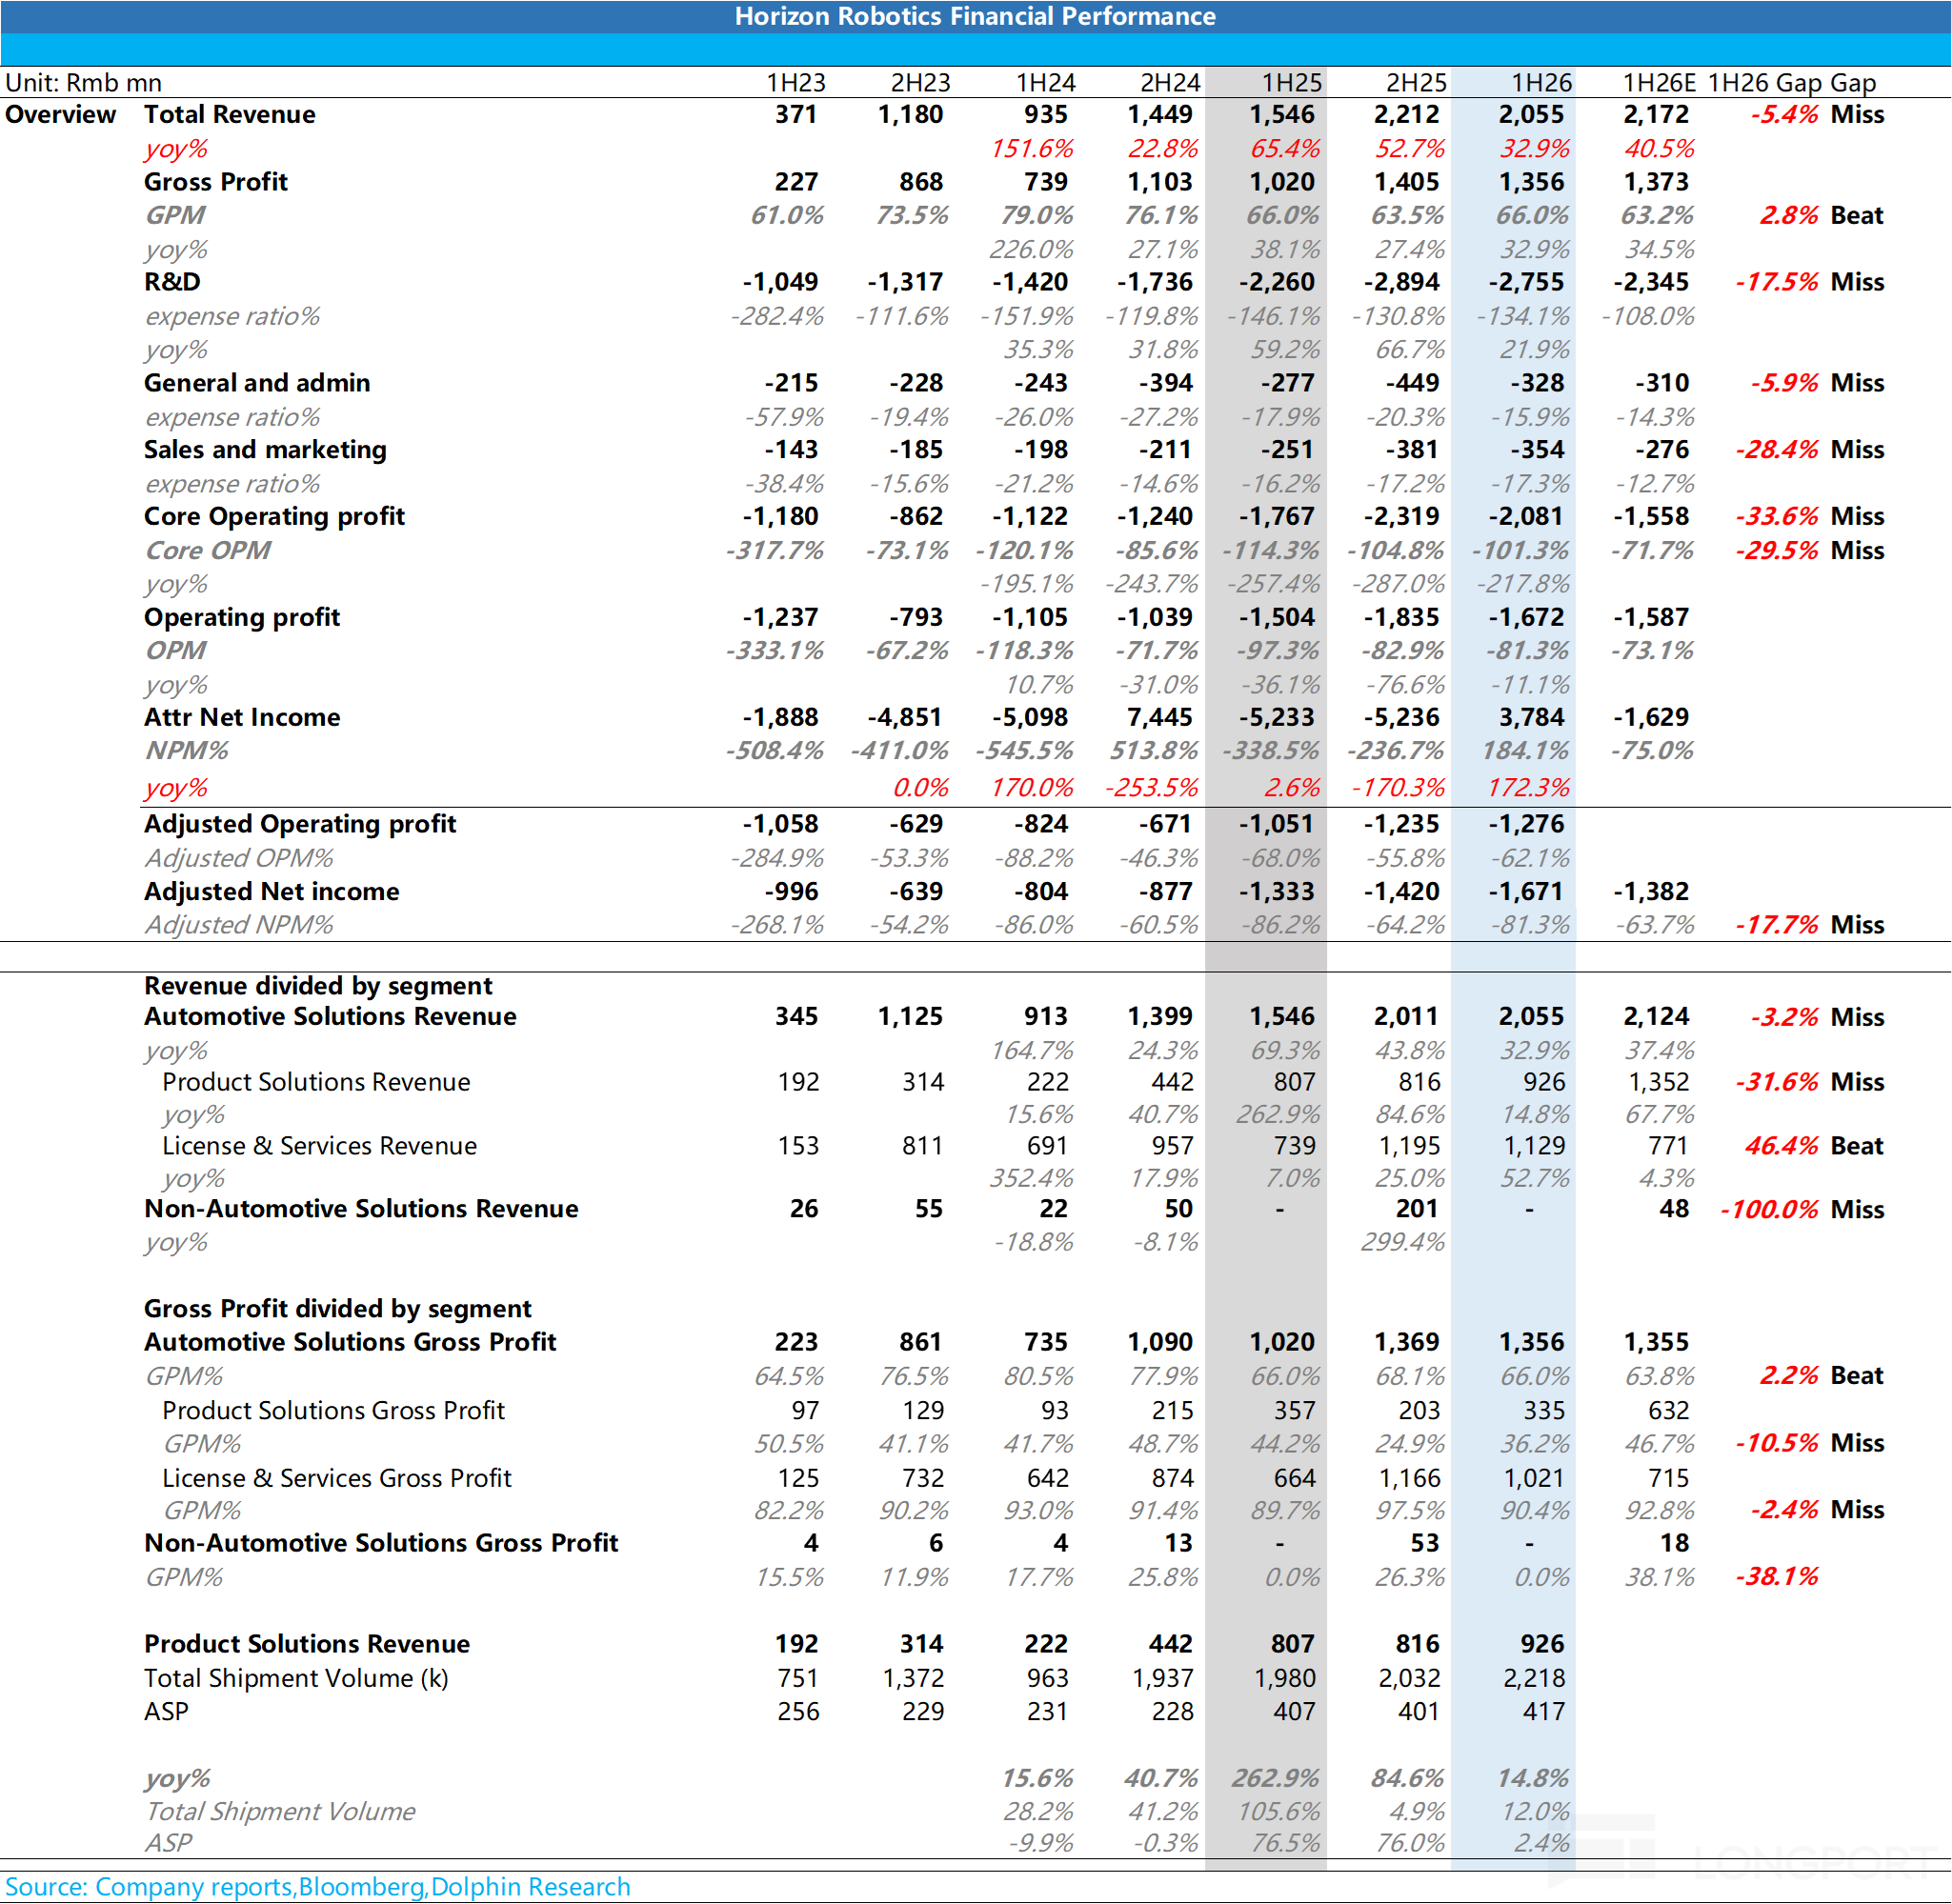Click the -38.1% Non-Automotive GPM gap
The height and width of the screenshot is (1904, 1952).
point(1777,1577)
